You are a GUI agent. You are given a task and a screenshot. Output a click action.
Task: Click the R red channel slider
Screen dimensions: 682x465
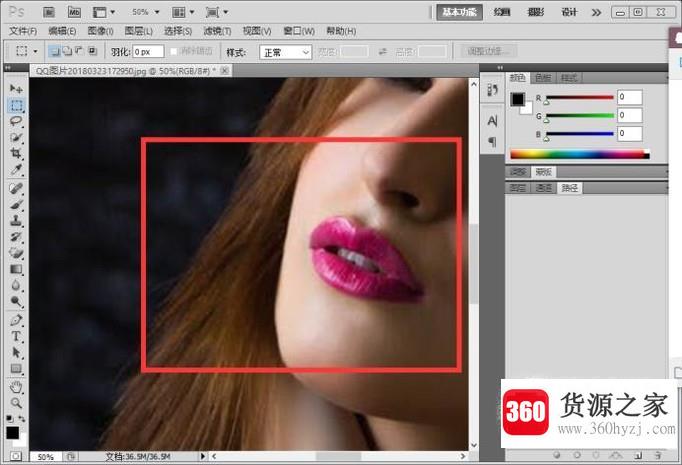point(580,97)
